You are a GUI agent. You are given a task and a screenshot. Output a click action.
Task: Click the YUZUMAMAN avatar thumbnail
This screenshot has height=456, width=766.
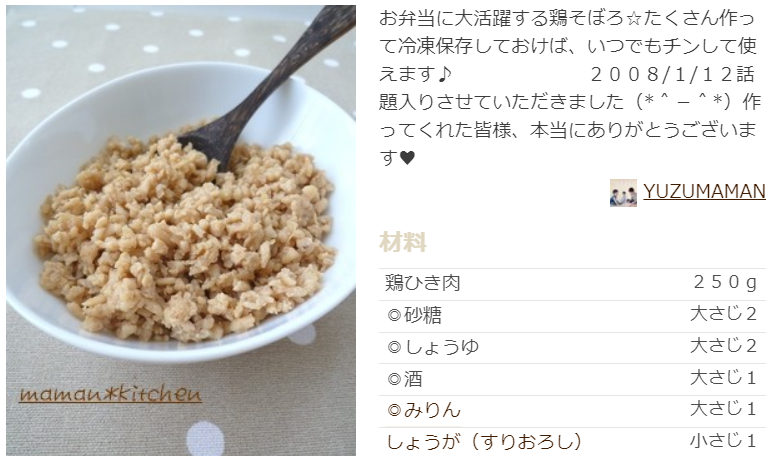(623, 193)
